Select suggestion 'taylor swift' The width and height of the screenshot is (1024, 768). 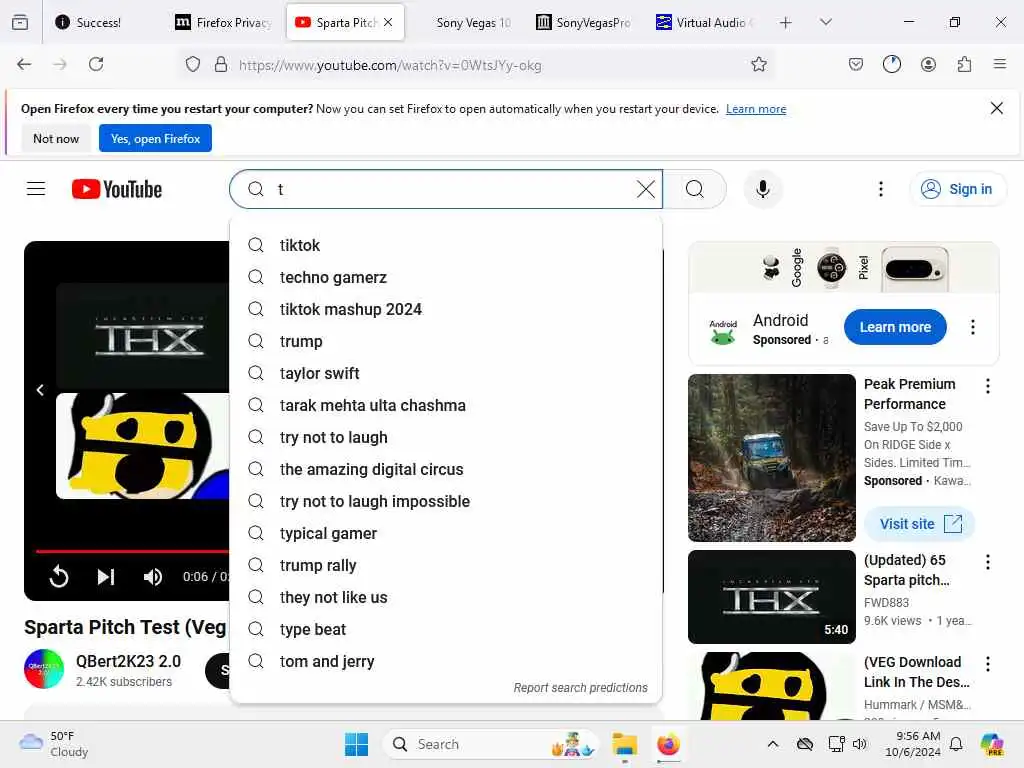446,374
